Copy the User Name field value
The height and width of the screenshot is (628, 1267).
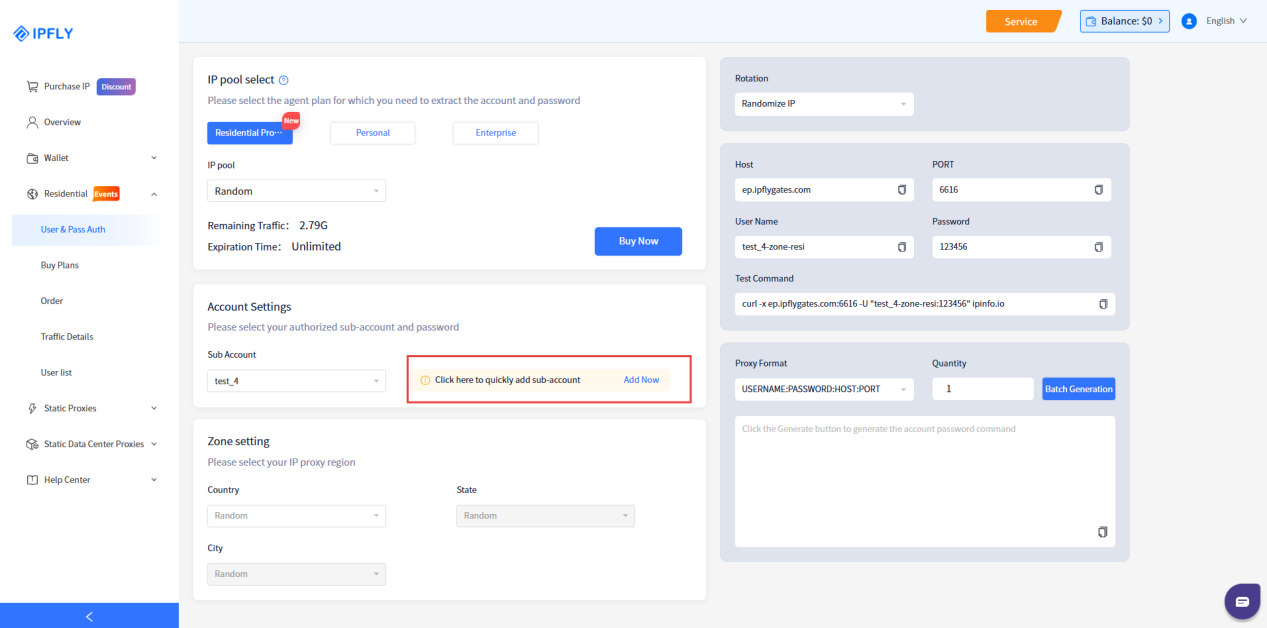pos(901,247)
